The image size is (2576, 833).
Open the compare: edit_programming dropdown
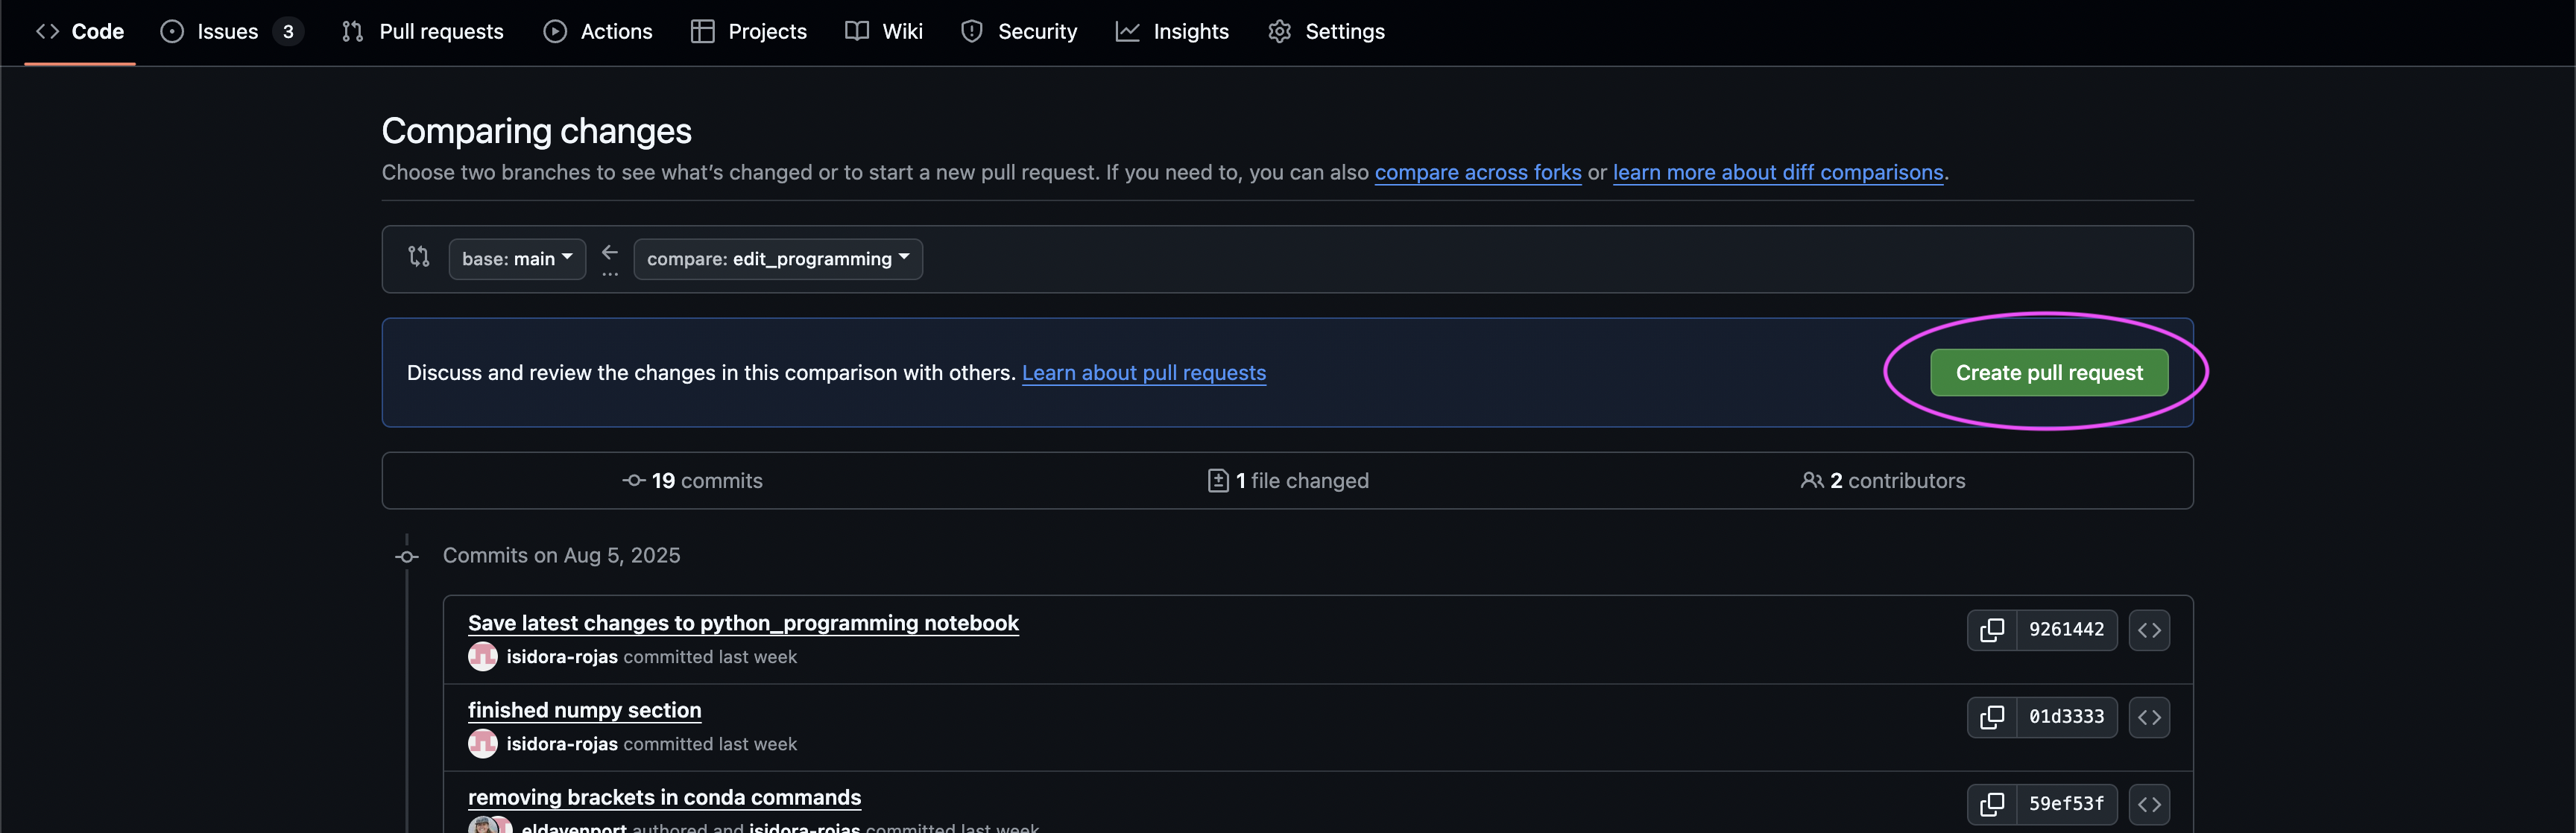coord(777,259)
